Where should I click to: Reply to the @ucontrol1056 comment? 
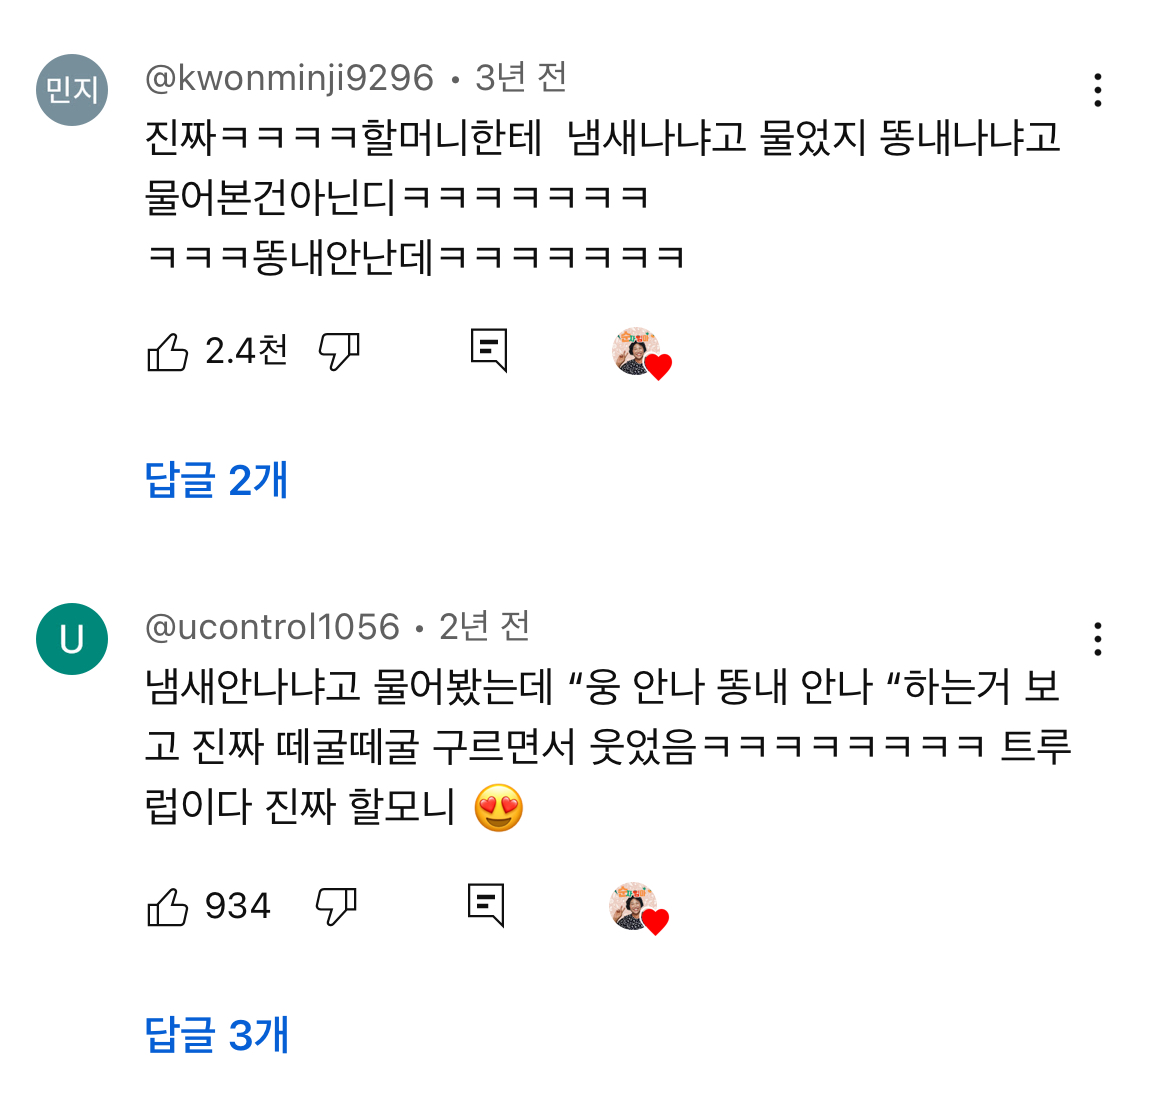coord(486,906)
